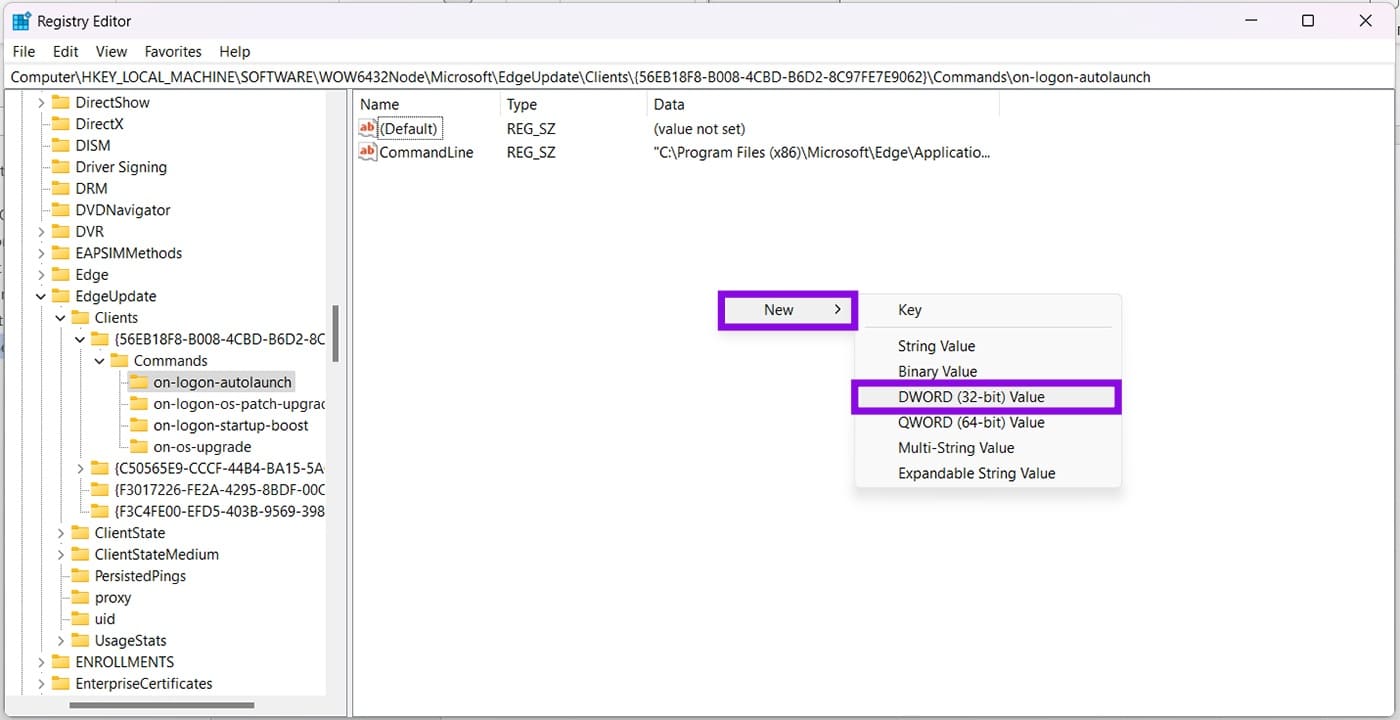Expand the UsageStats key arrow
Viewport: 1400px width, 720px height.
pyautogui.click(x=60, y=640)
